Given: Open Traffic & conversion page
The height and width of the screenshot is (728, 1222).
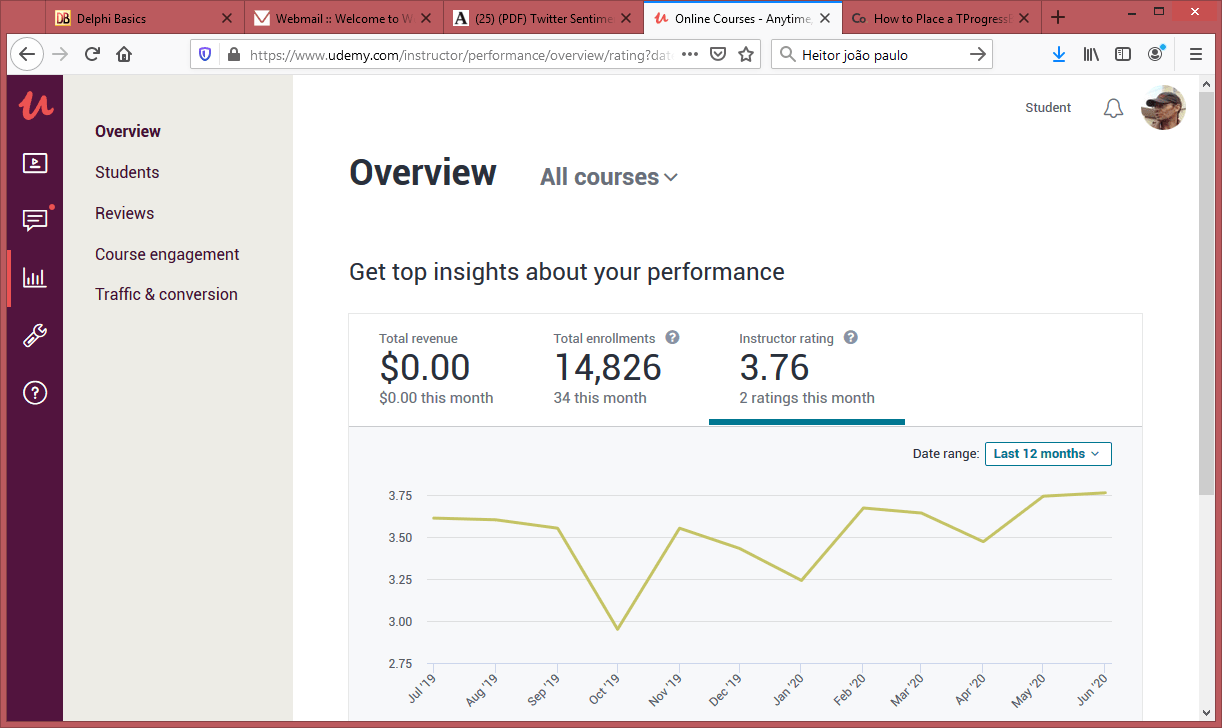Looking at the screenshot, I should [166, 294].
